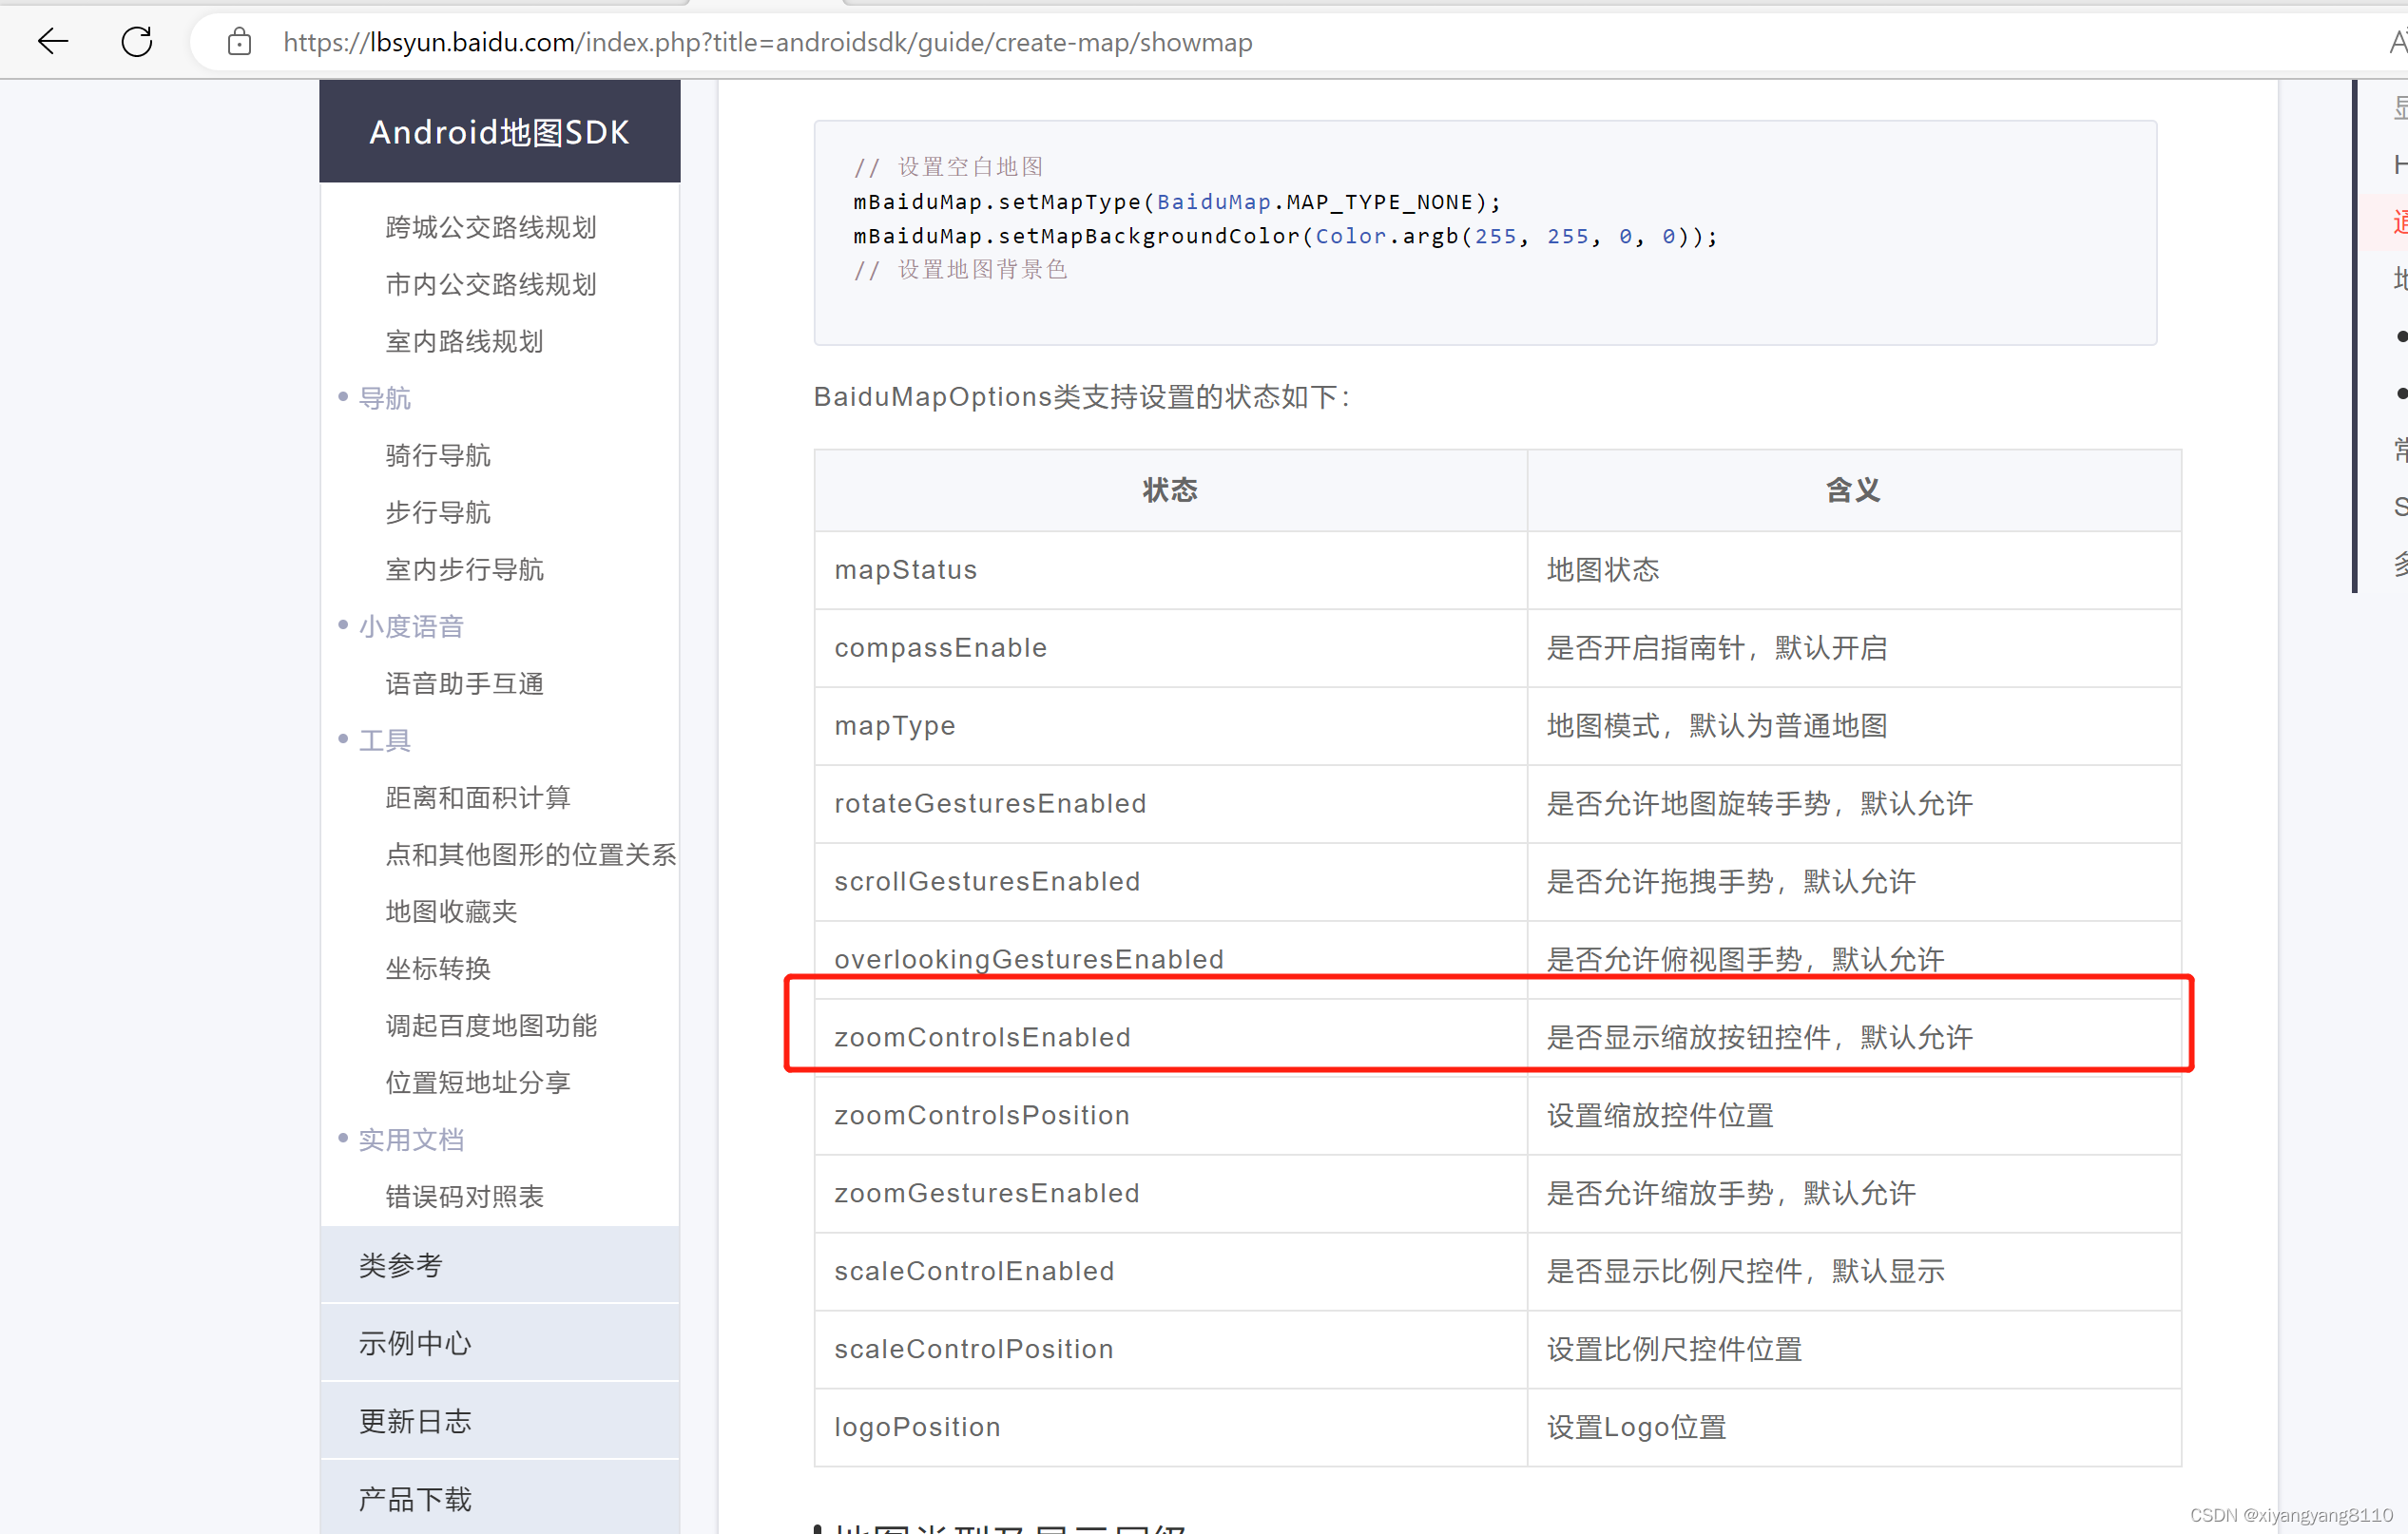Click the Android地图SDK sidebar header
Viewport: 2408px width, 1534px height.
pos(500,131)
